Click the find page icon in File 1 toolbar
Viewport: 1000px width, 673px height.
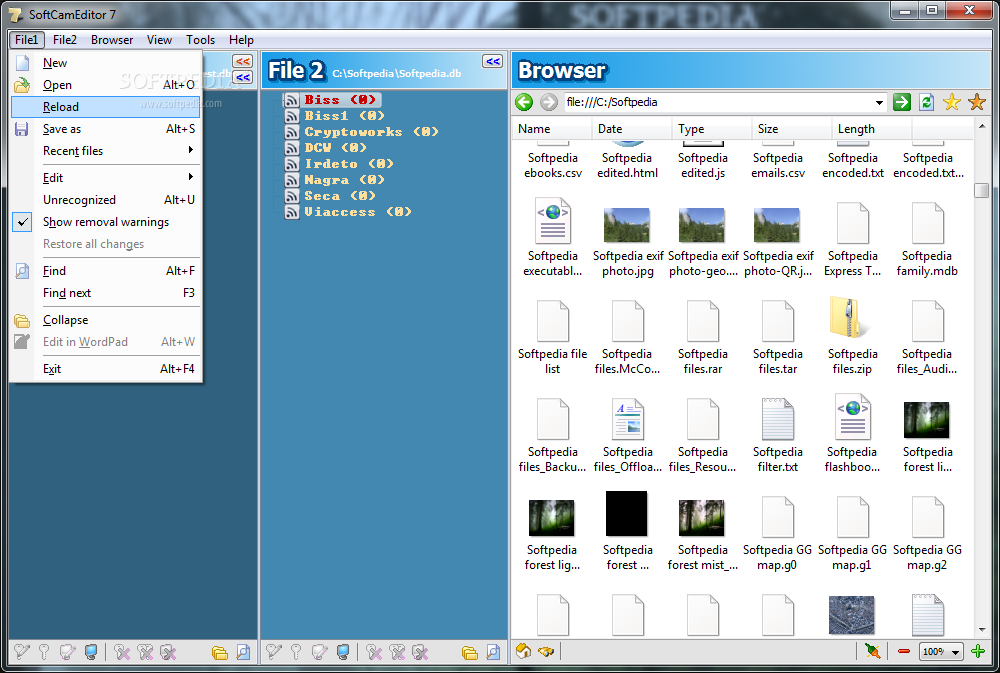point(243,652)
